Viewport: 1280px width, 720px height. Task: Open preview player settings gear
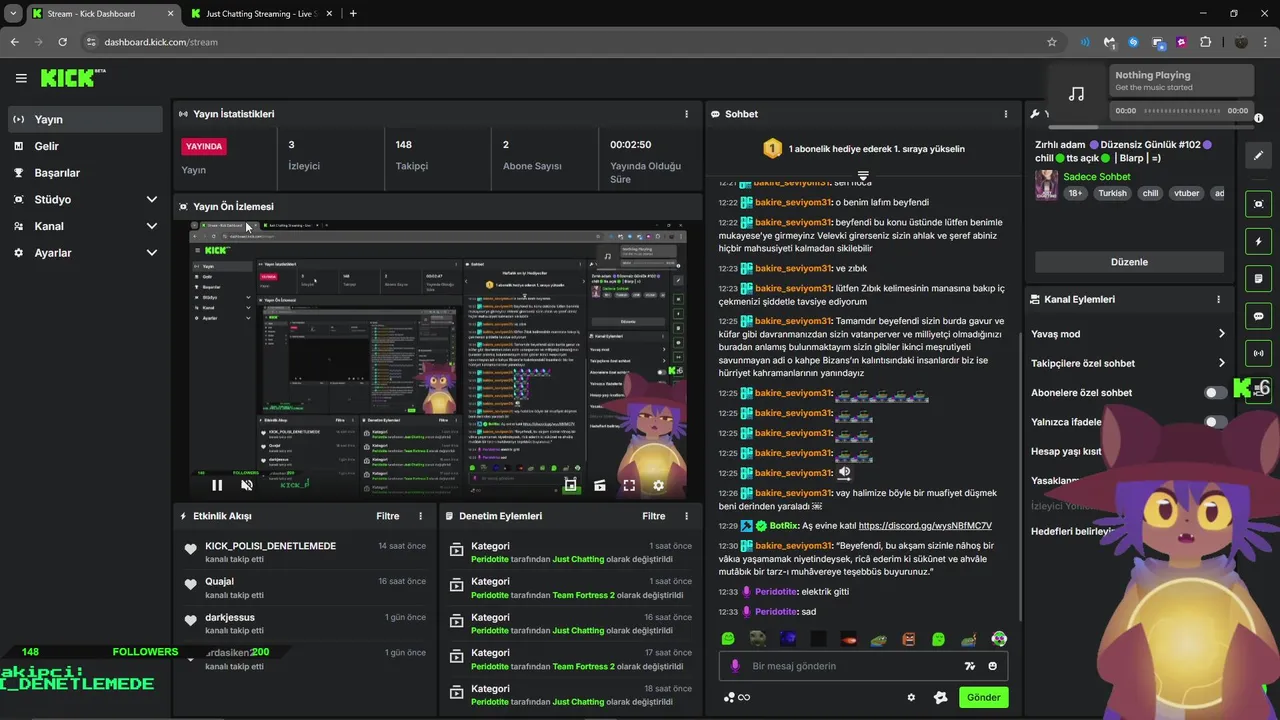[x=658, y=485]
